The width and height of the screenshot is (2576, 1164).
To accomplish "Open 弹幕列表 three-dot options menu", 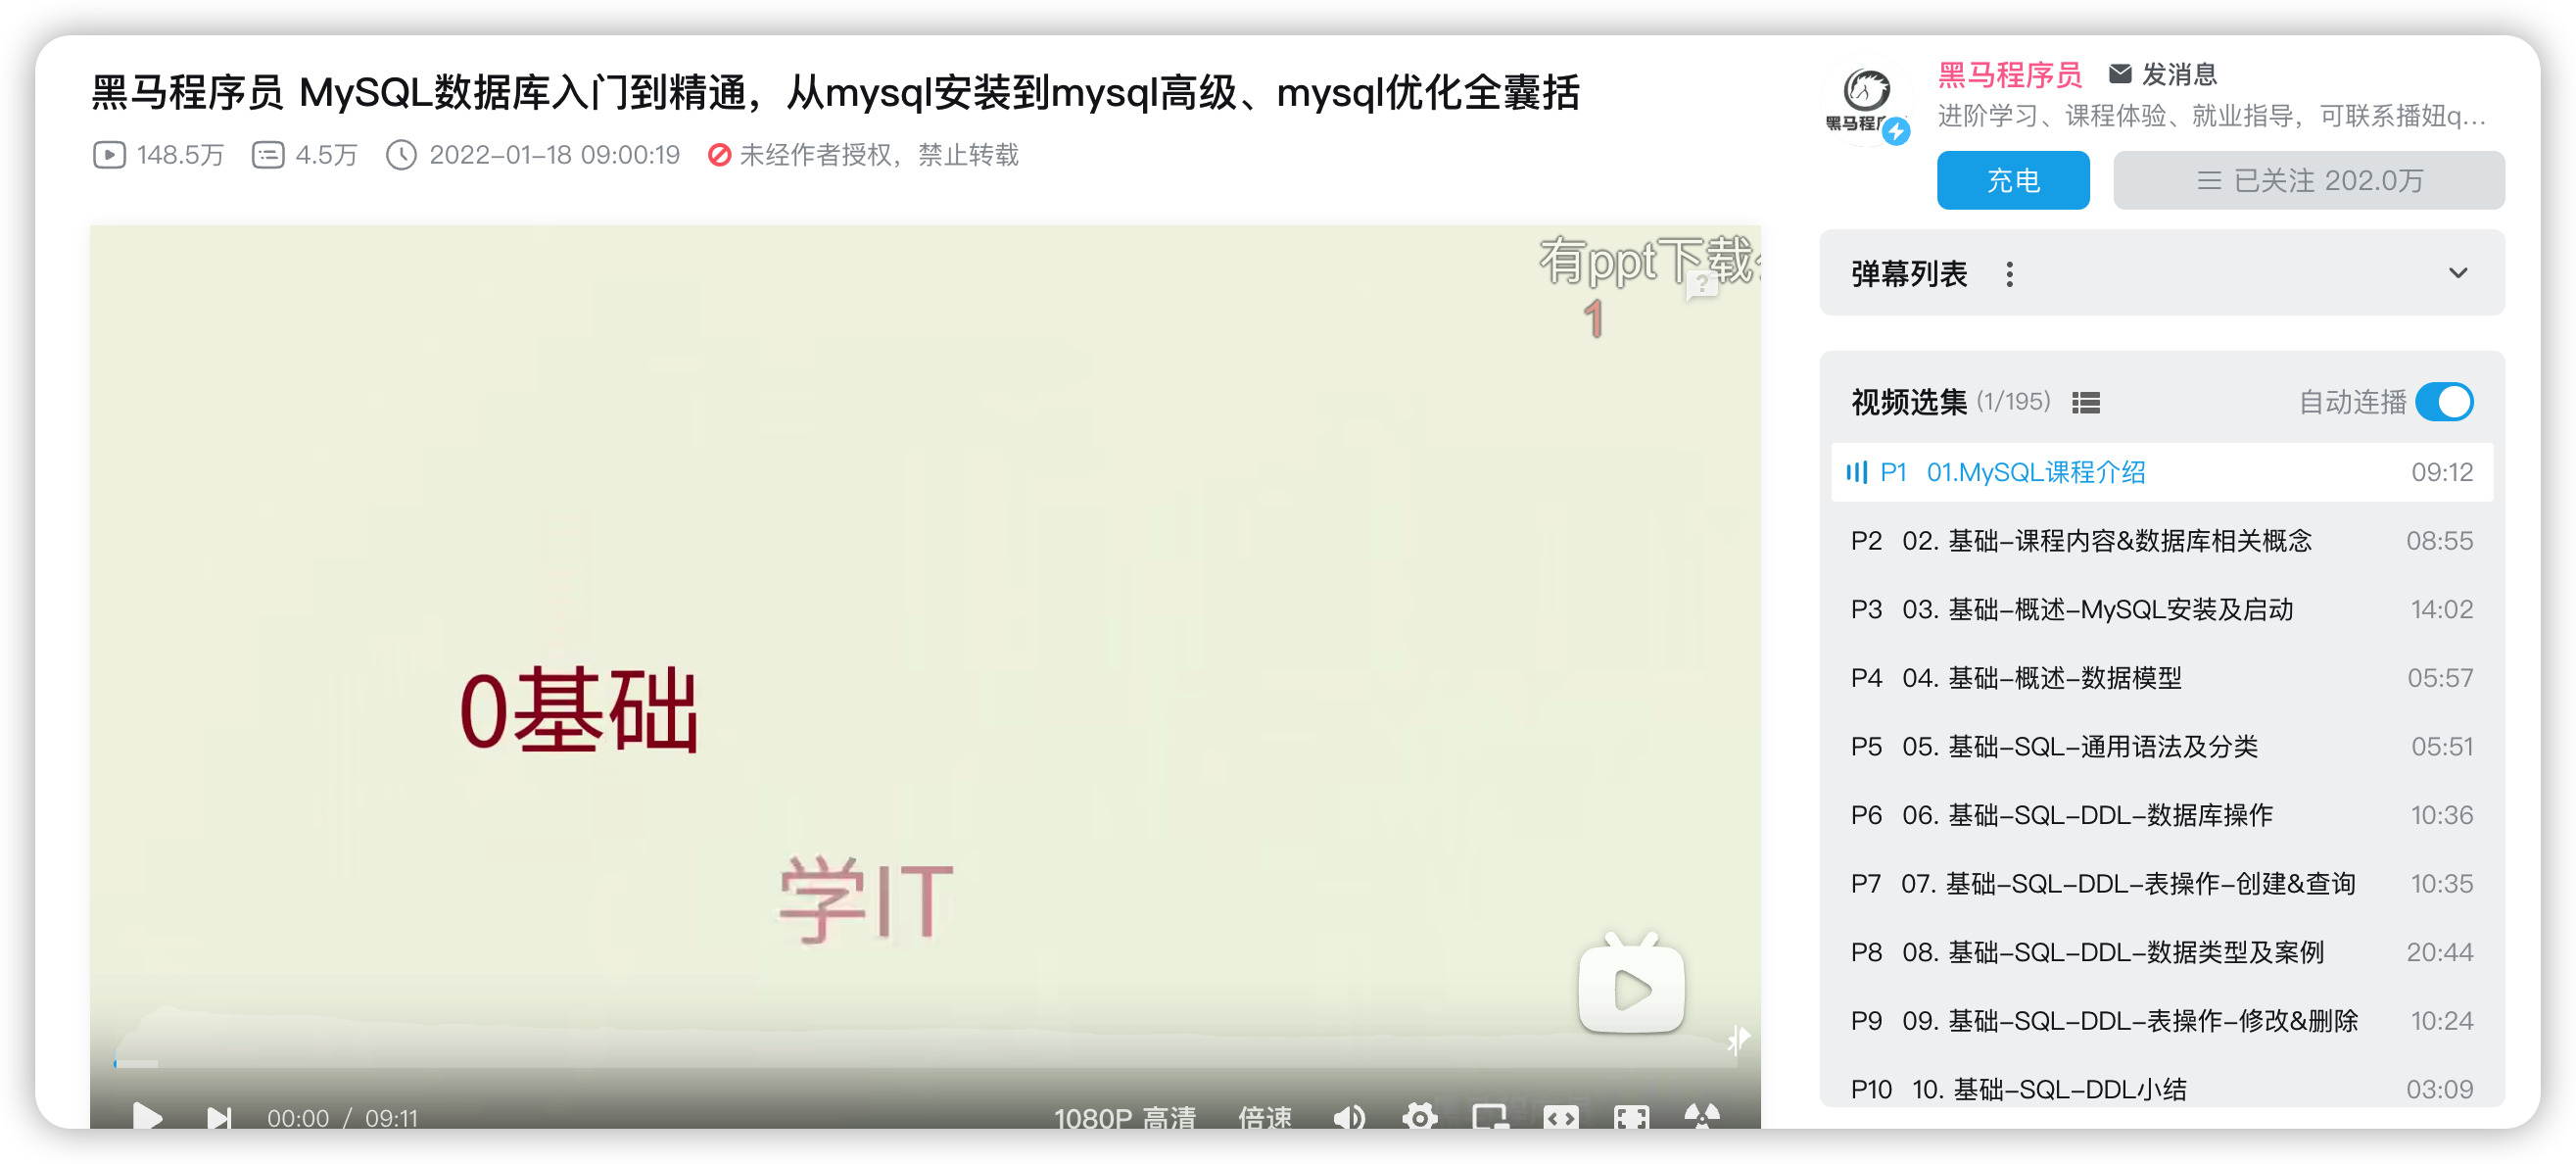I will point(2010,274).
